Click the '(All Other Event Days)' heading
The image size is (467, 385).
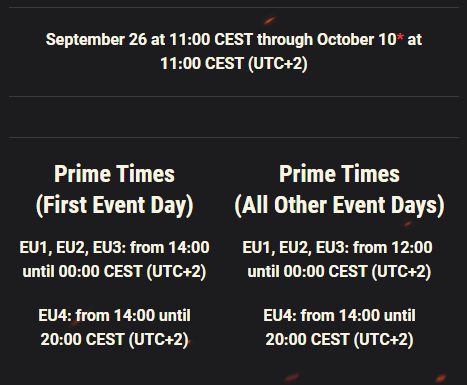pyautogui.click(x=339, y=205)
